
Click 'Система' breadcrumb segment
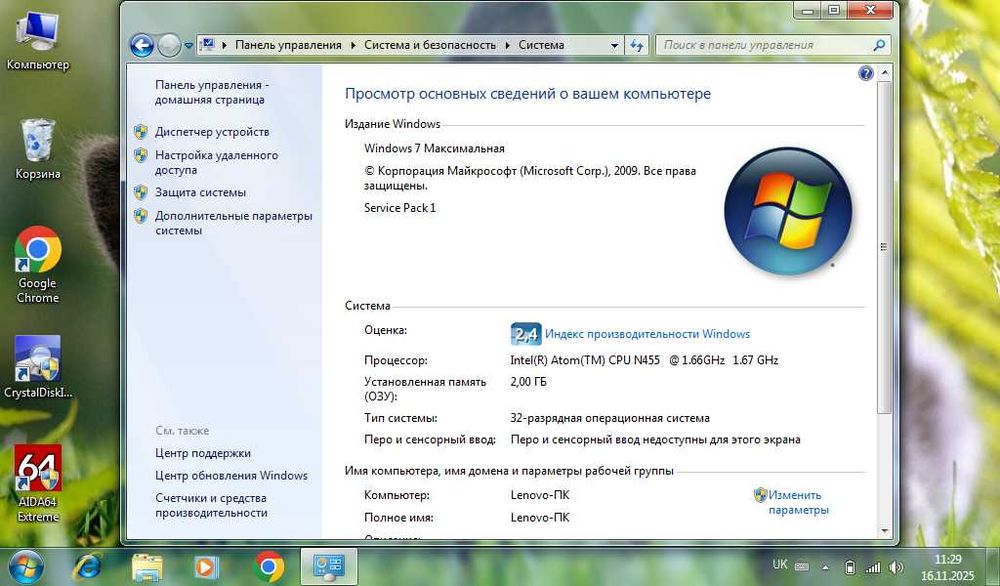541,45
